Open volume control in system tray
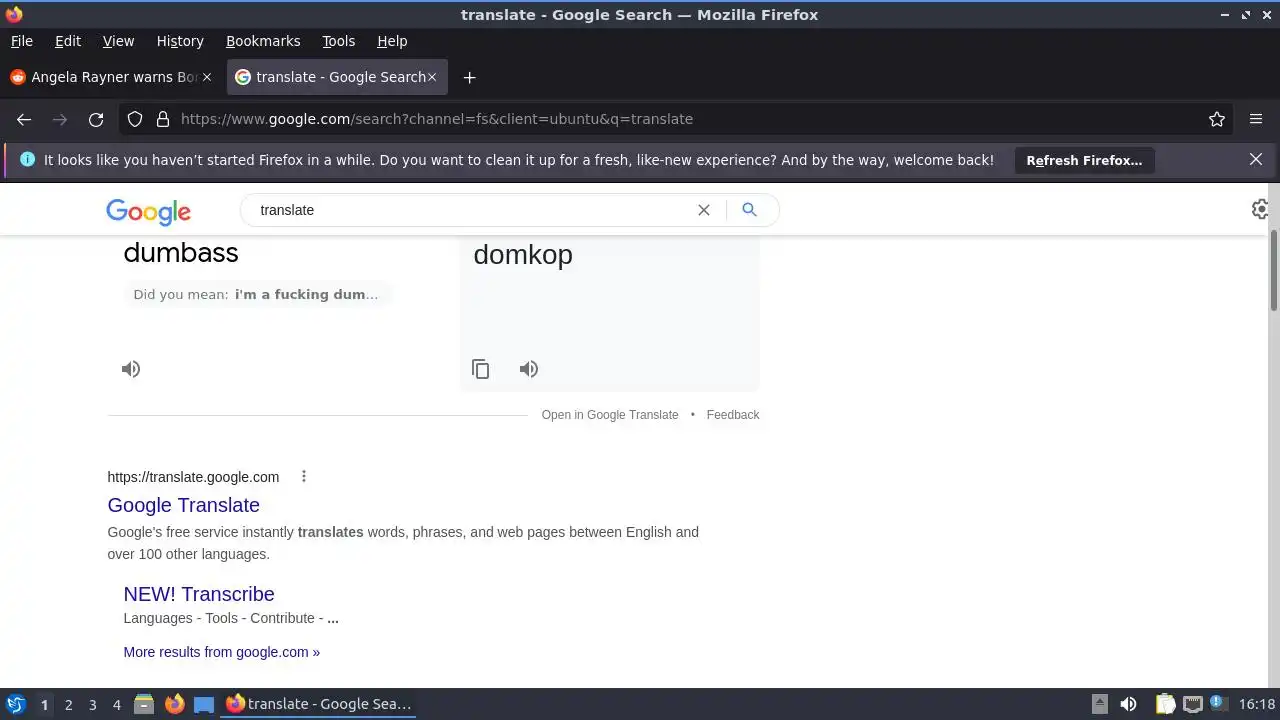This screenshot has height=720, width=1280. pos(1128,704)
